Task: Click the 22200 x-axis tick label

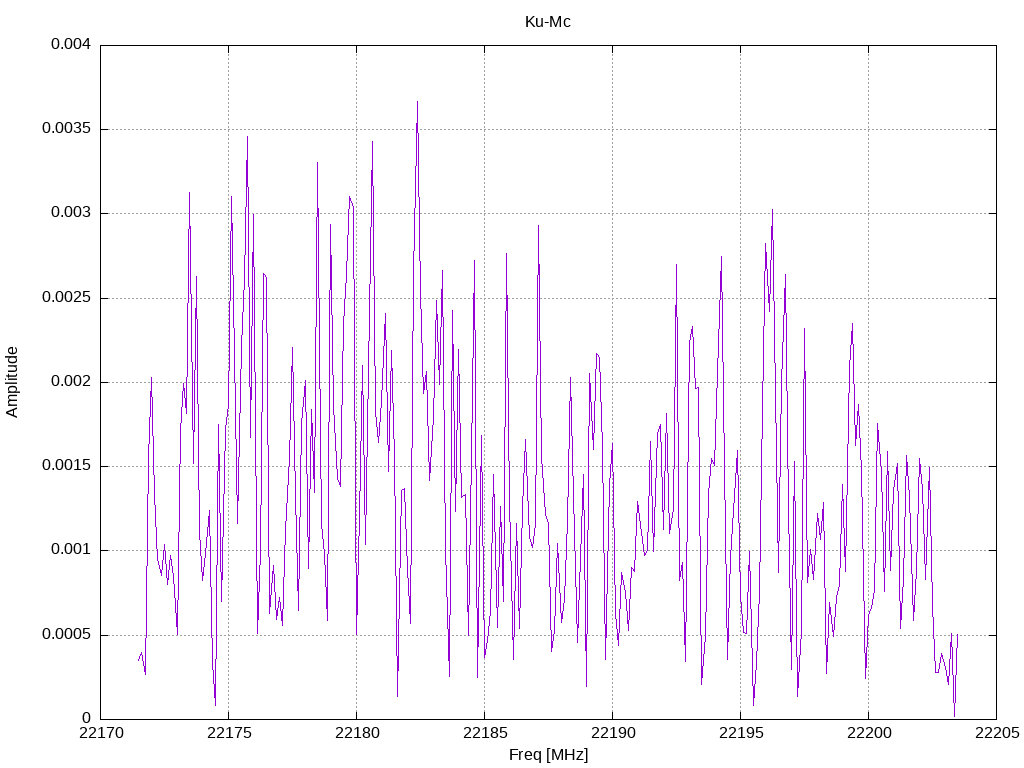Action: click(869, 733)
